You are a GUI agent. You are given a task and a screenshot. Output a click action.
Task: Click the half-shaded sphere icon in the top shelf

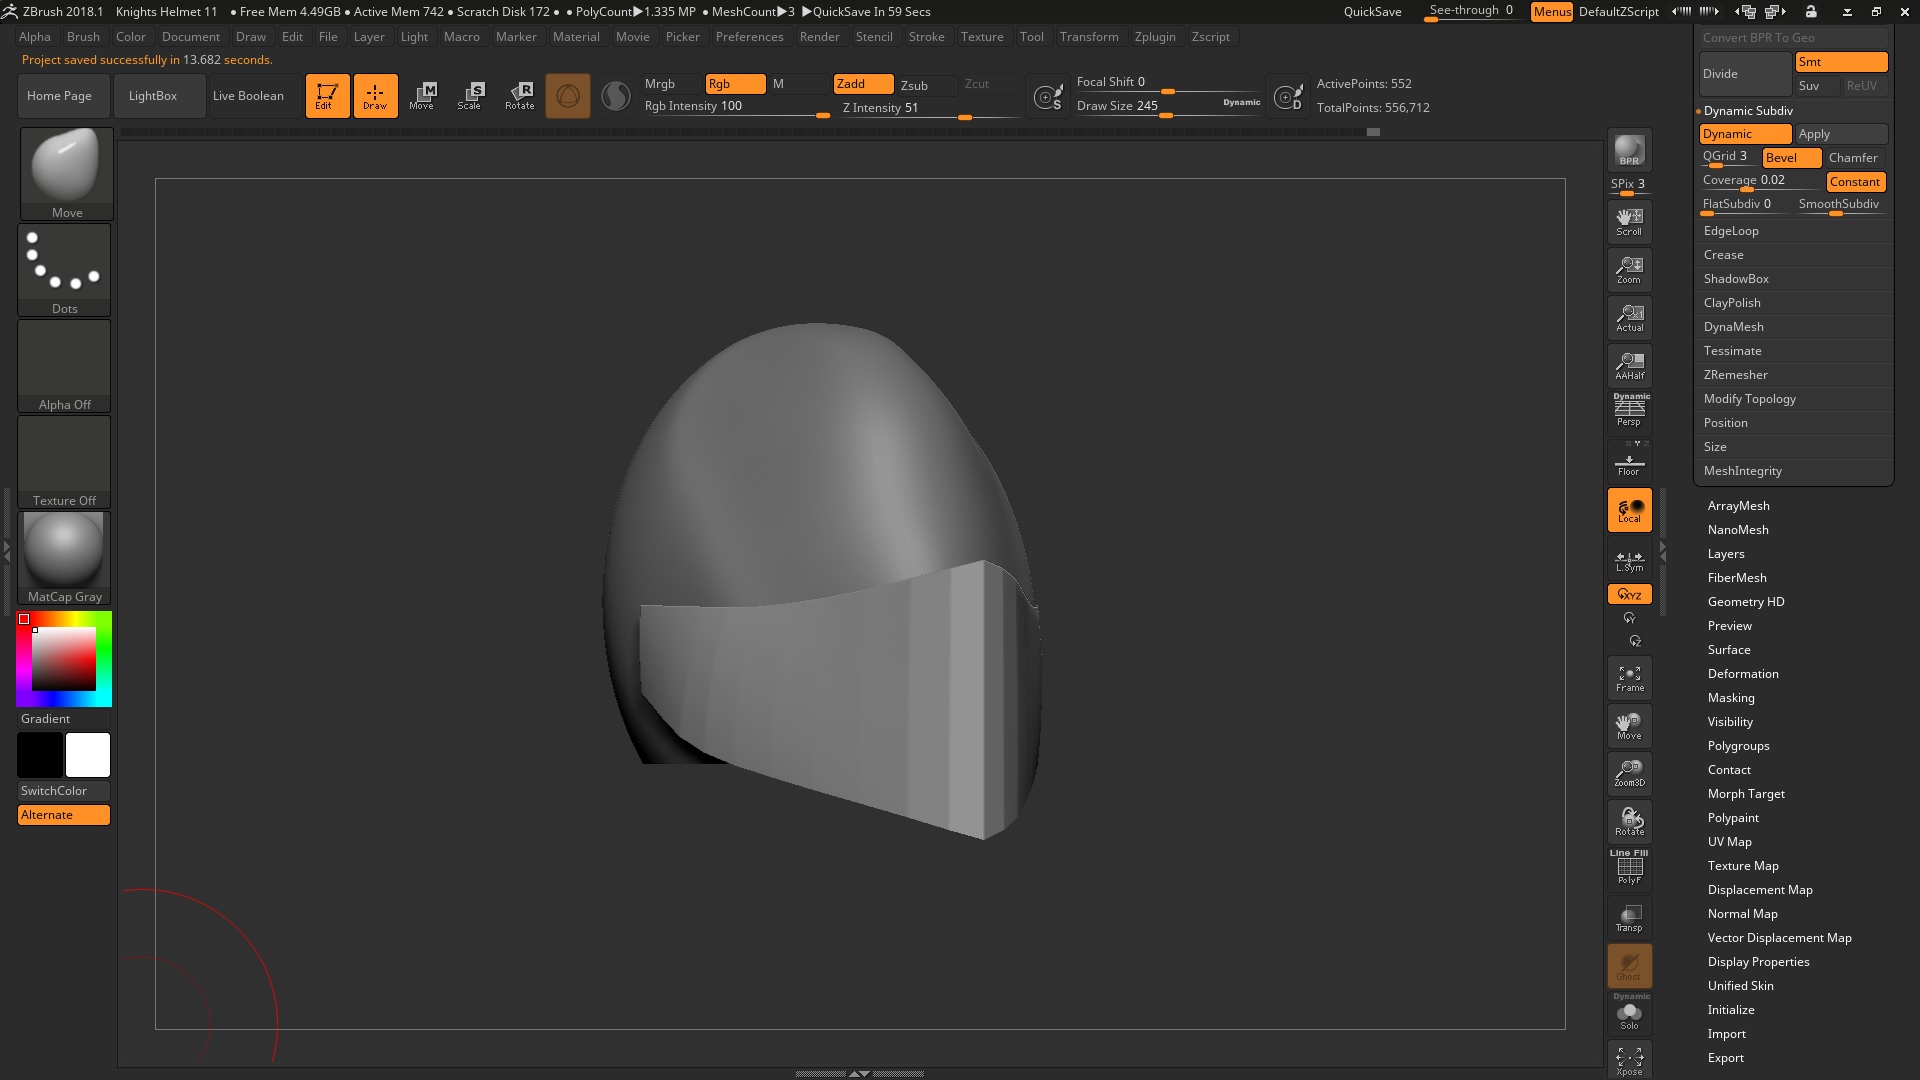pos(616,96)
